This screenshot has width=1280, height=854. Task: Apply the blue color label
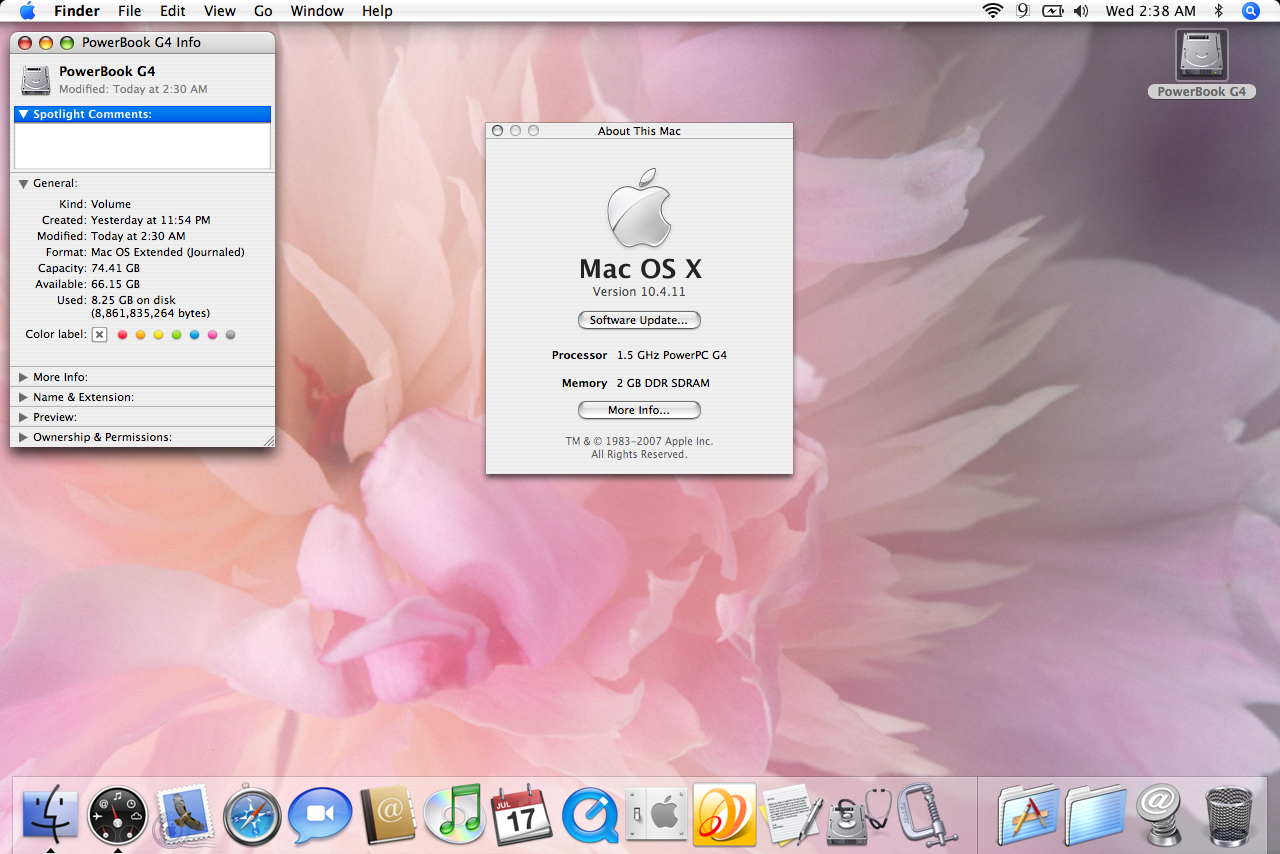[x=195, y=335]
